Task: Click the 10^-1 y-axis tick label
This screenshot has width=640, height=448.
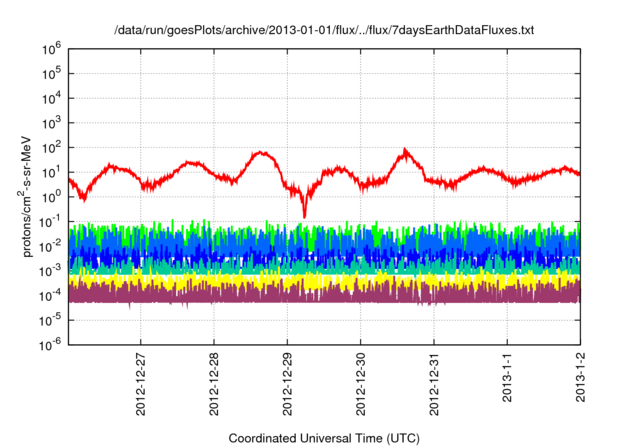Action: pos(50,222)
